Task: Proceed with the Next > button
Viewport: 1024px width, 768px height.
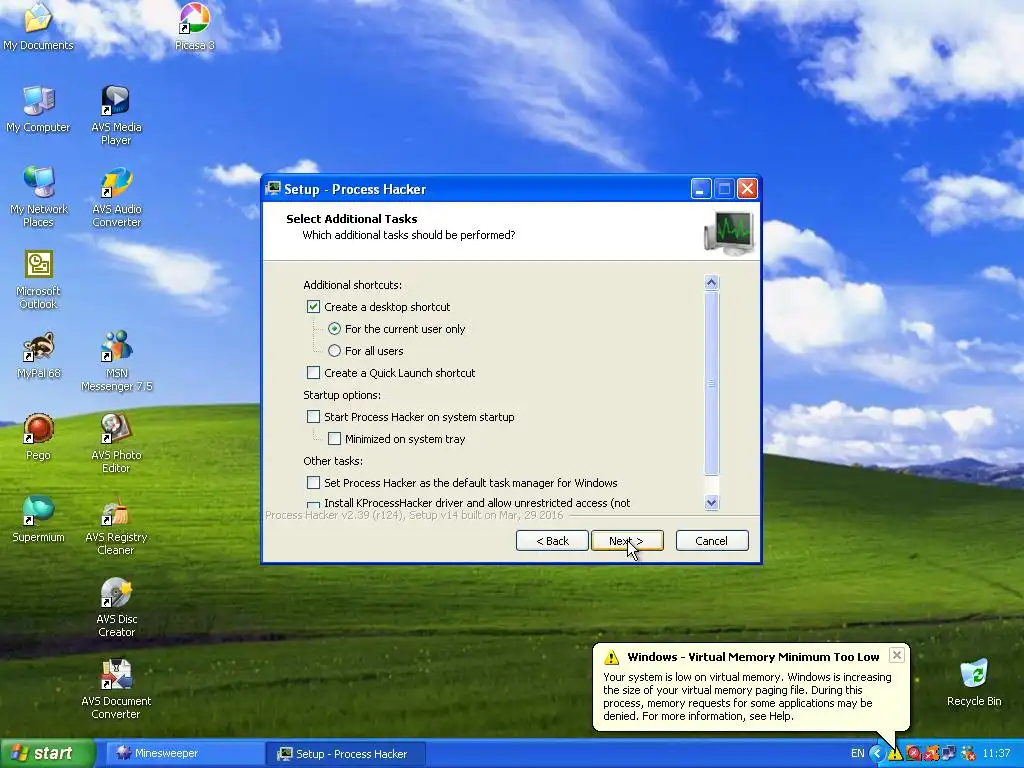Action: 627,541
